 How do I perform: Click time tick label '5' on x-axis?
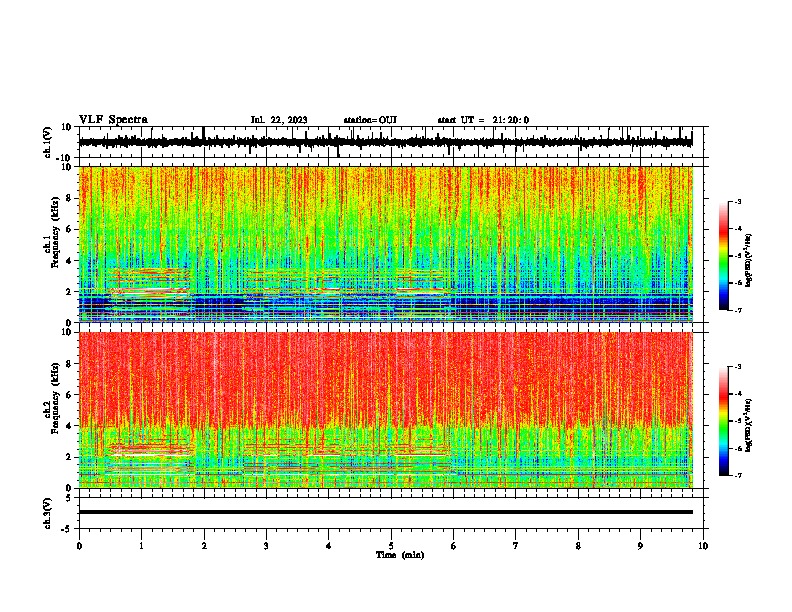[x=391, y=546]
